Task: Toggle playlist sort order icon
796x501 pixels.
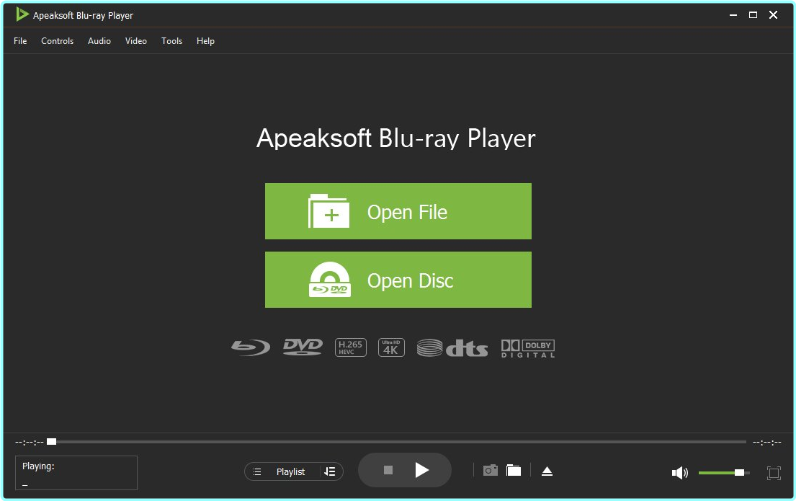Action: pyautogui.click(x=329, y=472)
